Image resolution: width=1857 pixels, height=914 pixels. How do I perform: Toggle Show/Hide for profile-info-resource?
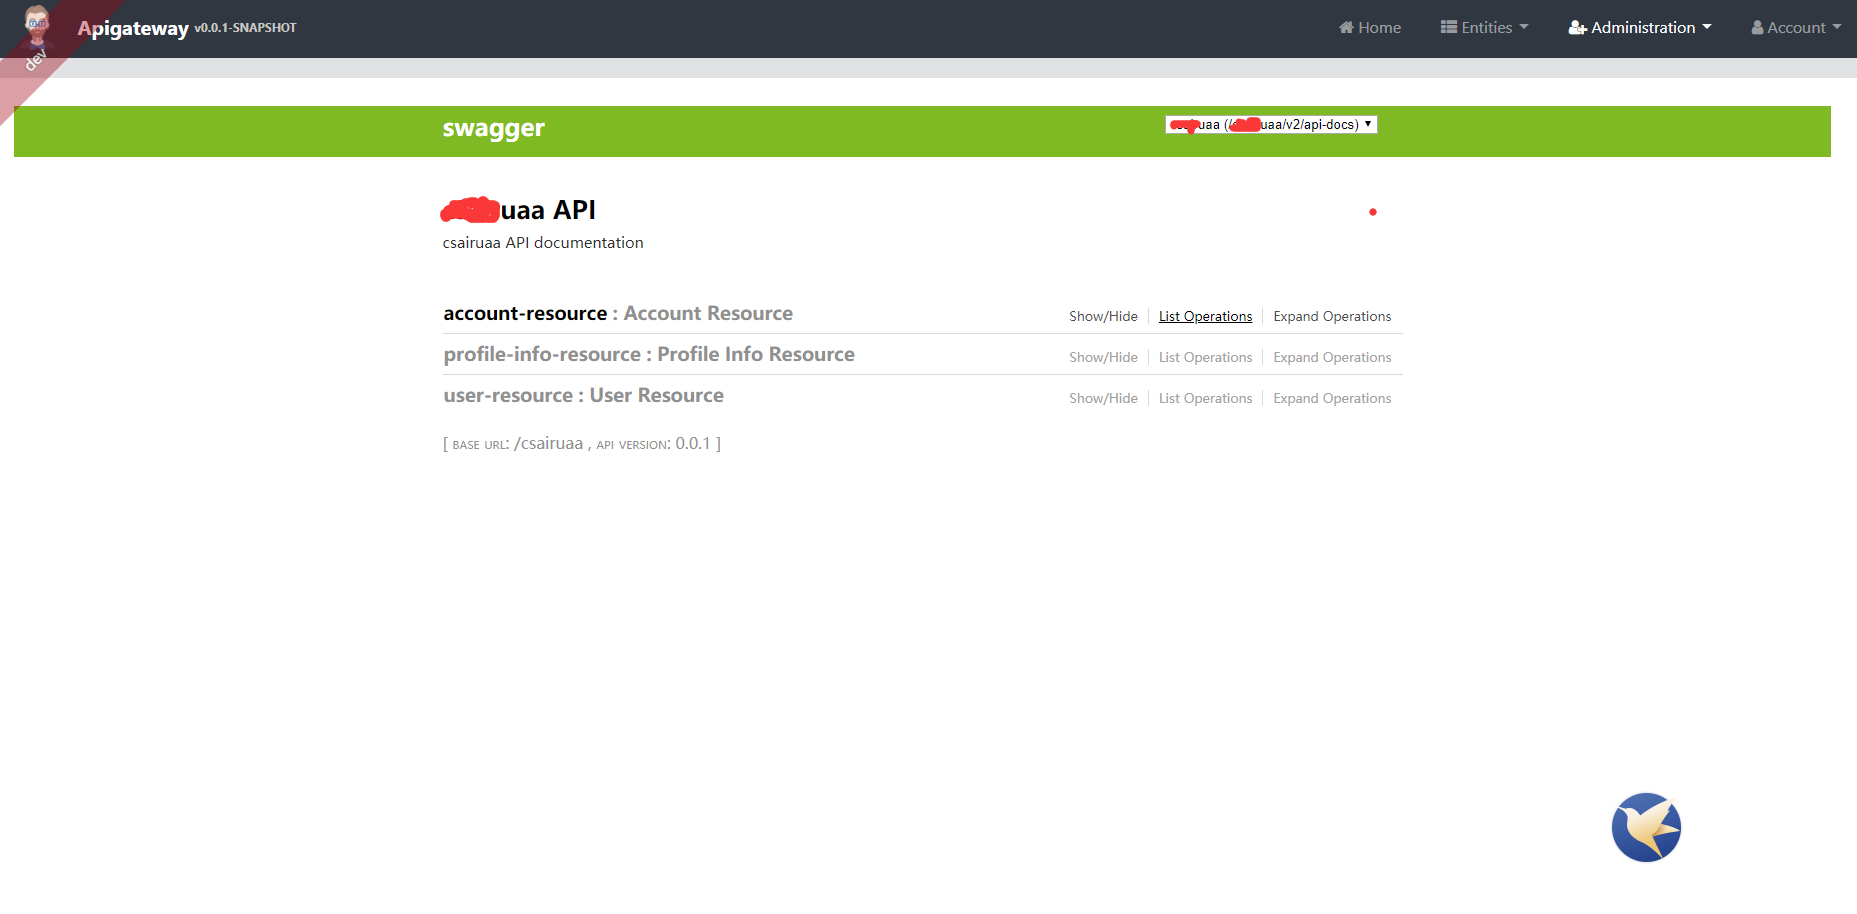(1103, 357)
